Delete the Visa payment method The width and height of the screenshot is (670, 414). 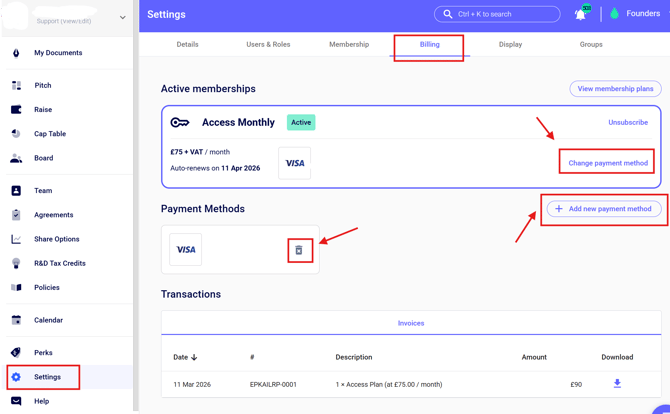click(299, 250)
